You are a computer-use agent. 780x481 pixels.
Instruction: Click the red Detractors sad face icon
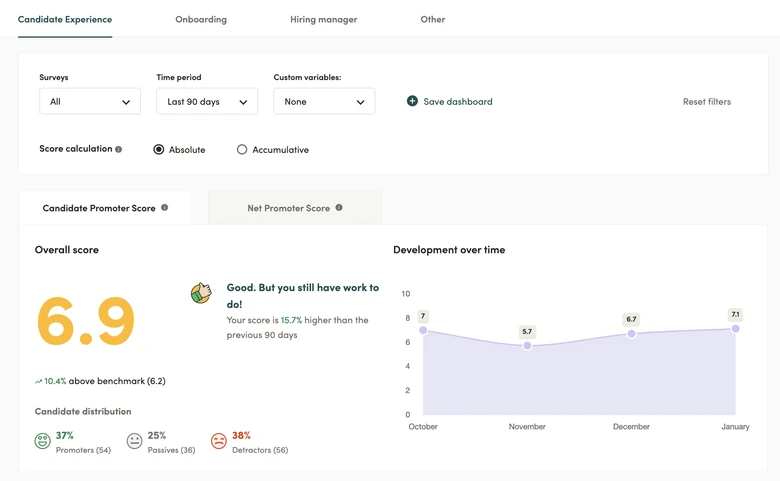coord(218,441)
